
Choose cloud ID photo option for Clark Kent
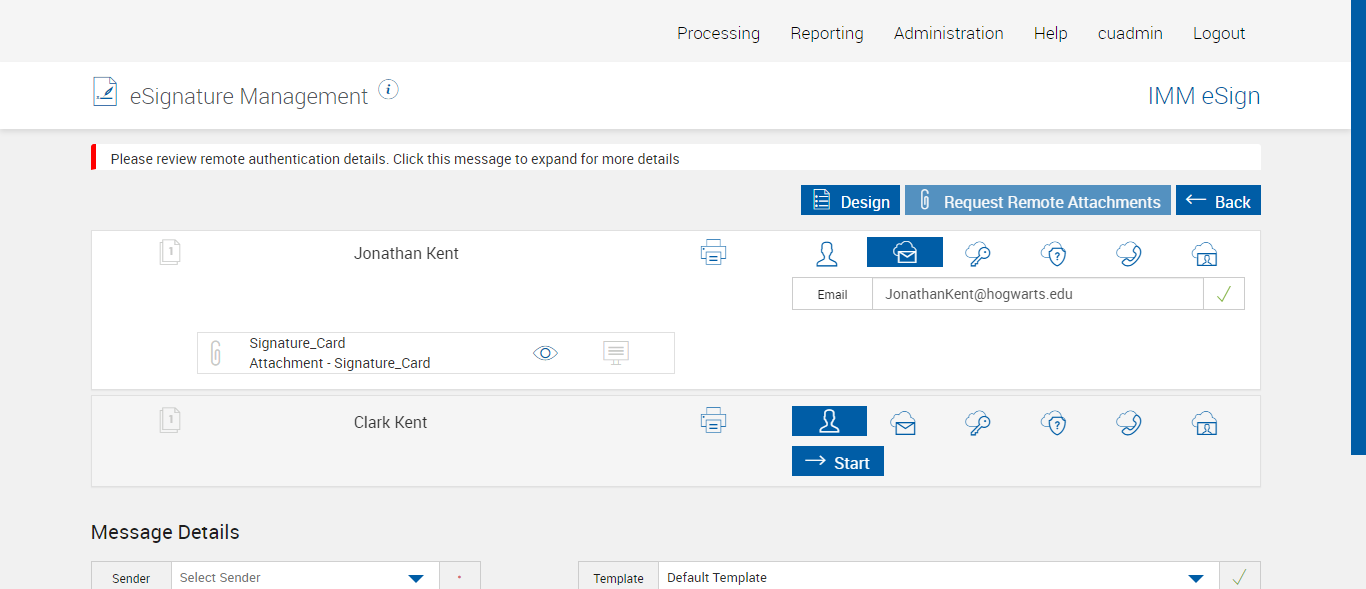[x=1205, y=423]
